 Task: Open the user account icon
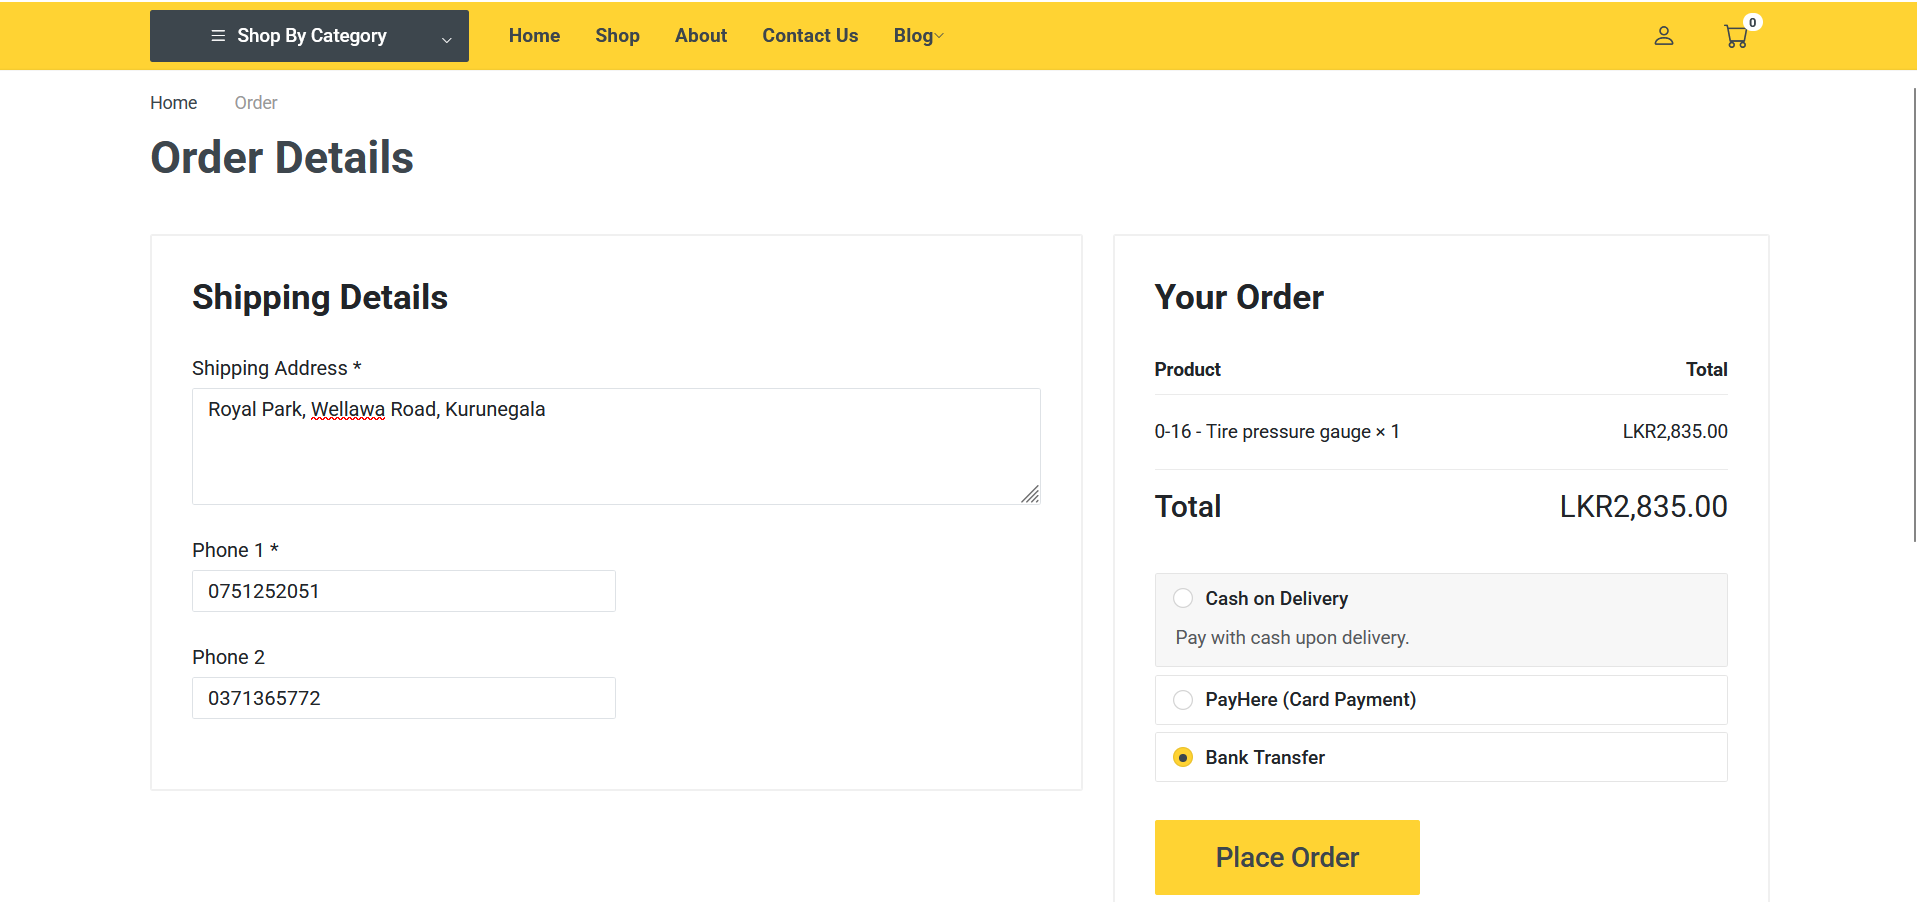click(x=1663, y=35)
